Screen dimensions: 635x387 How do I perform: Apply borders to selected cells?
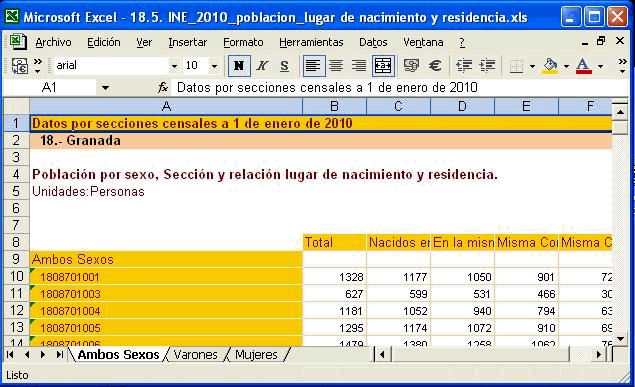(516, 66)
